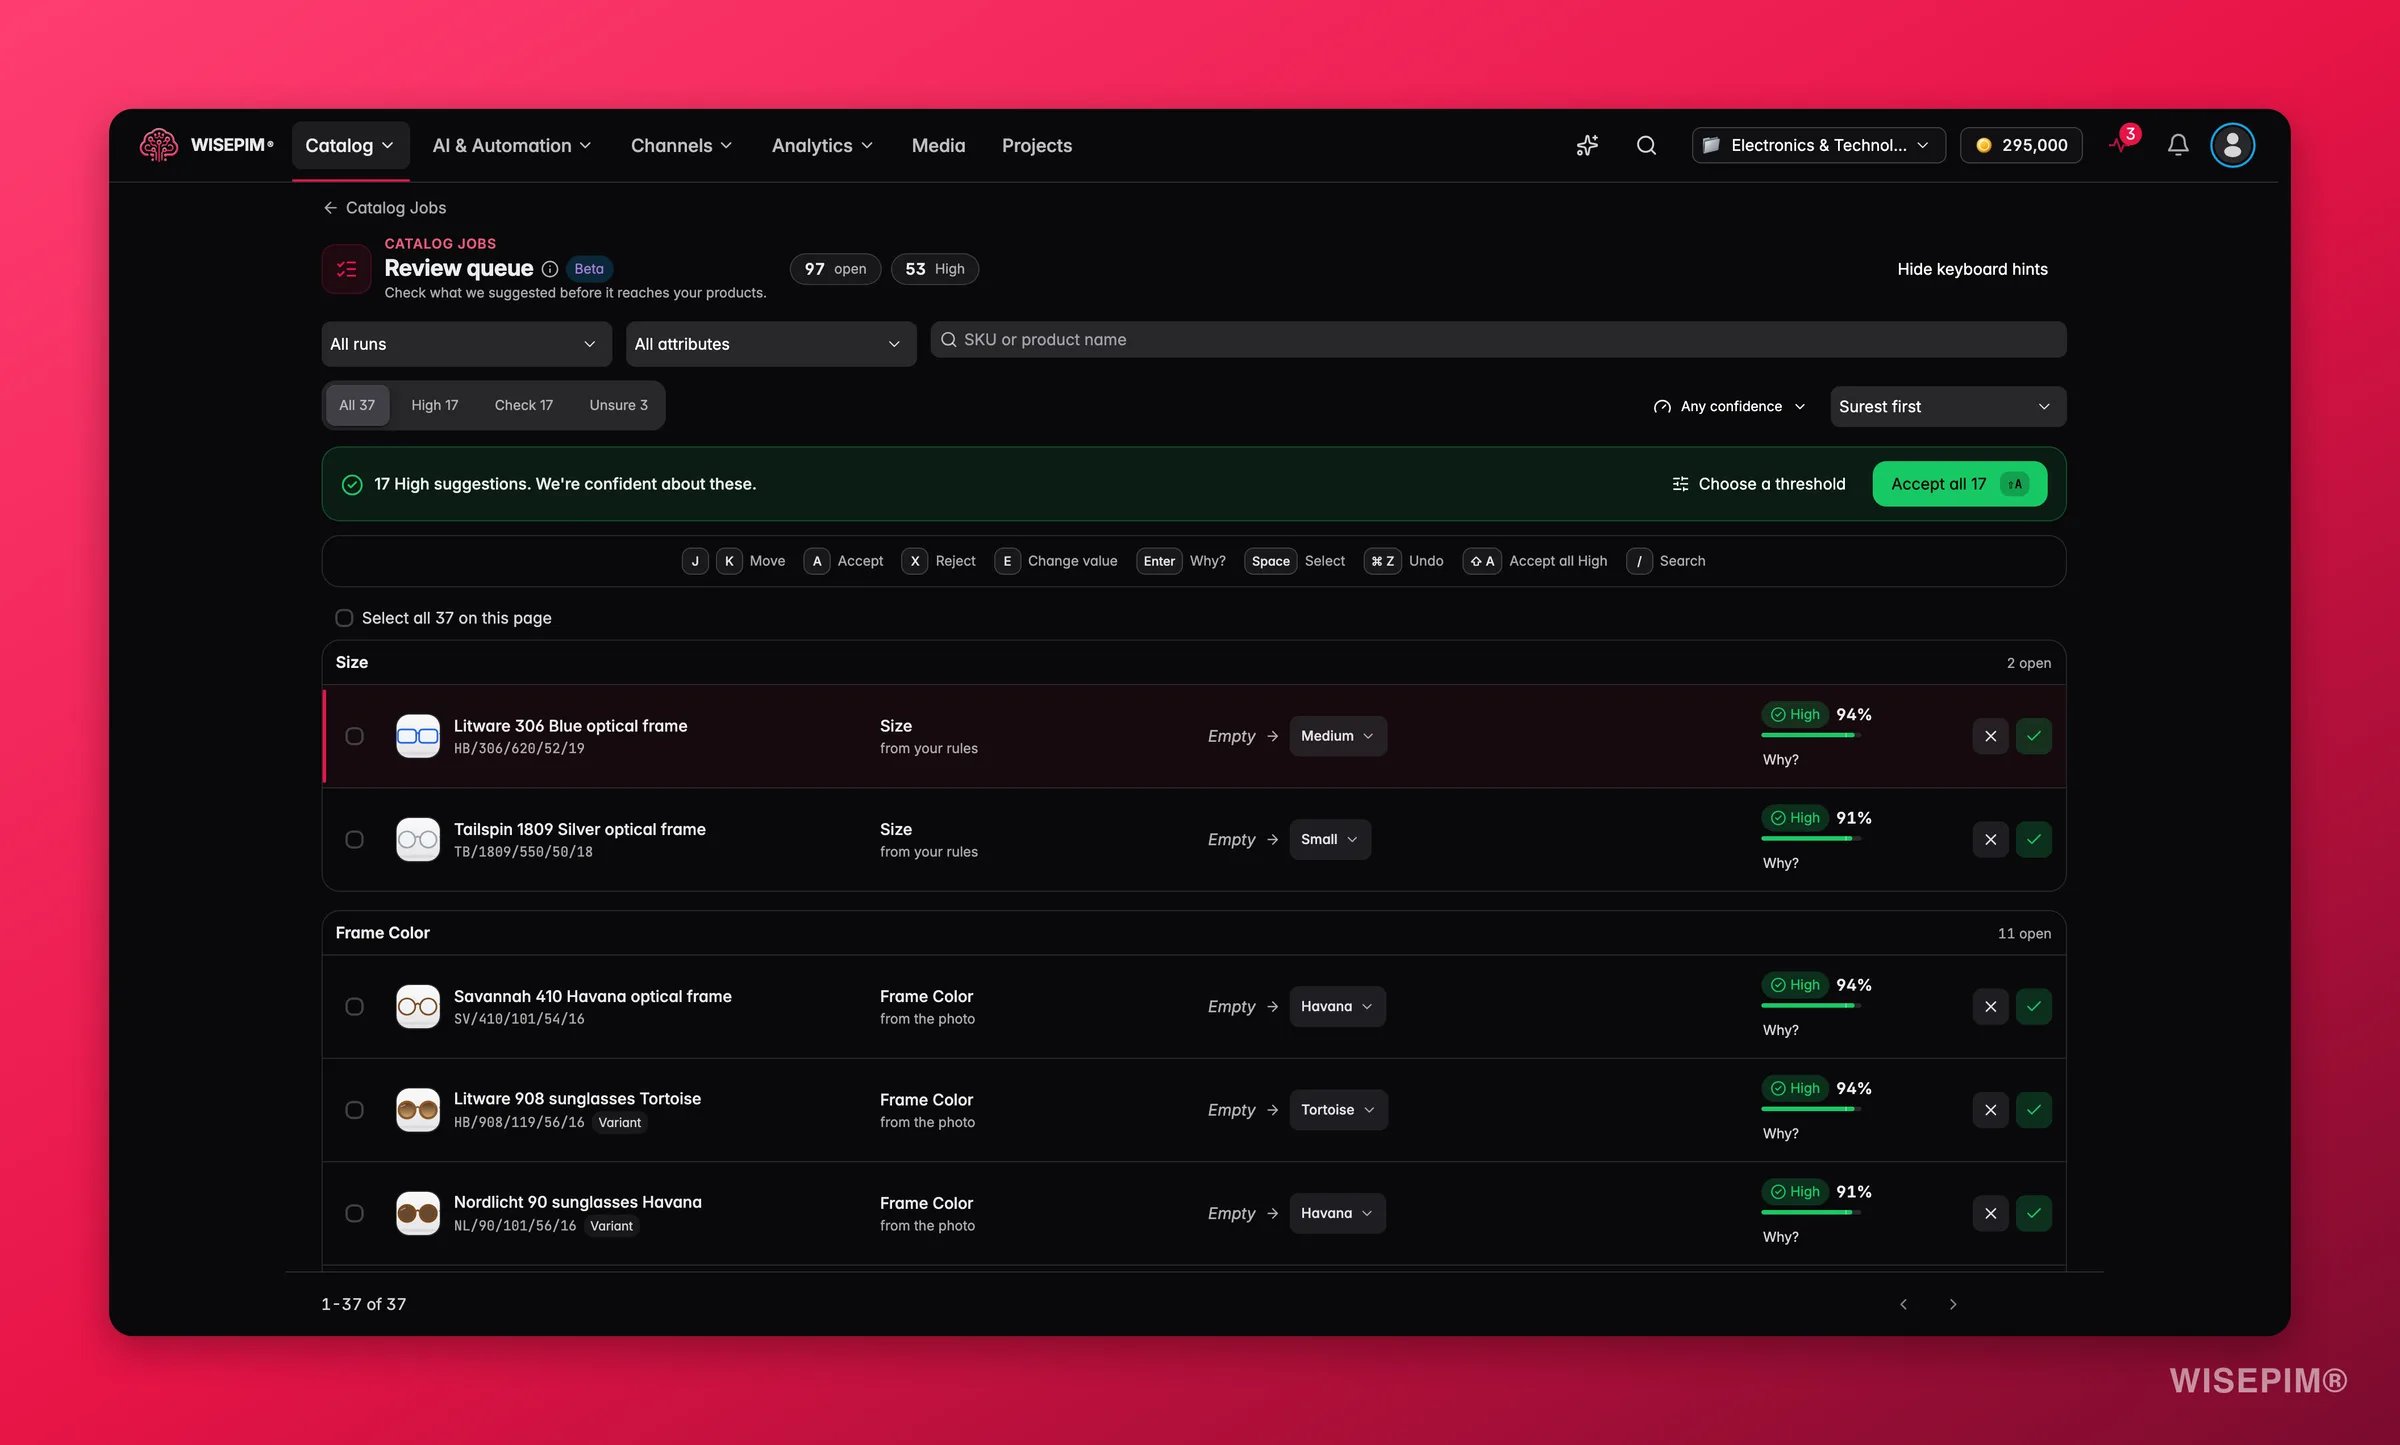Go back to Catalog Jobs
Image resolution: width=2400 pixels, height=1445 pixels.
click(x=385, y=208)
